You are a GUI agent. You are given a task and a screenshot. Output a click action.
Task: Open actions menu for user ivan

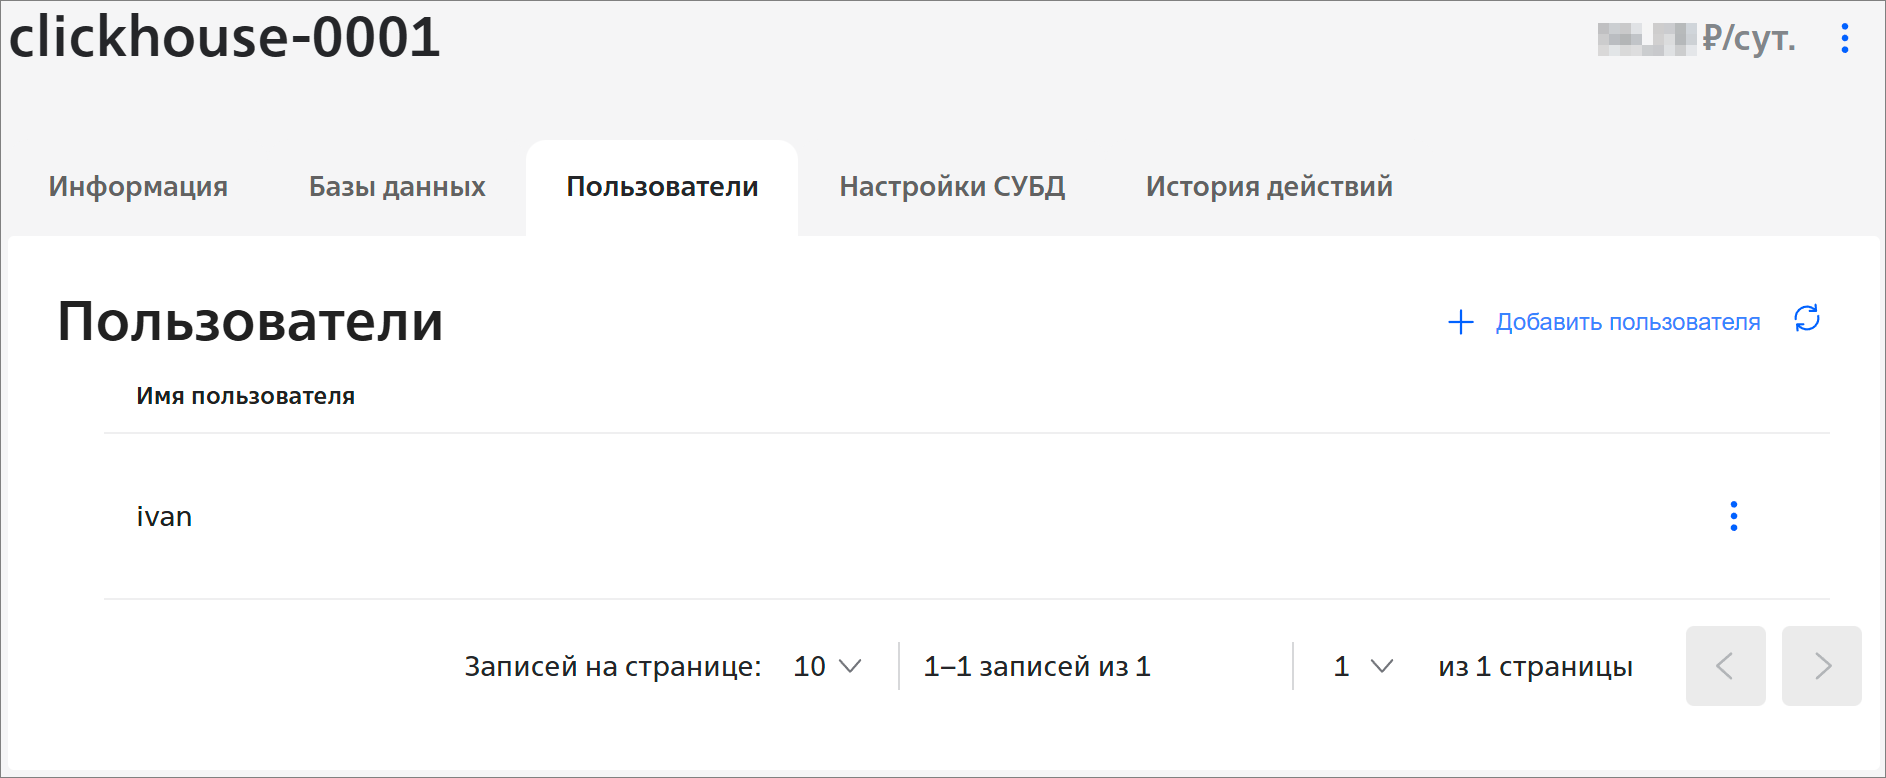coord(1734,516)
